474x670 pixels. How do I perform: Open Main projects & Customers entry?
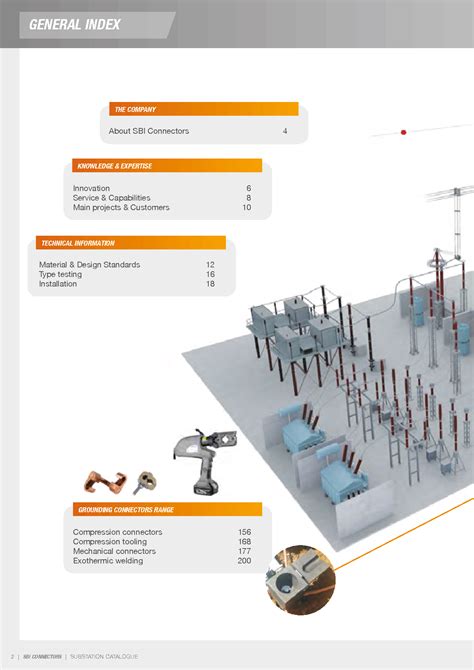[121, 207]
